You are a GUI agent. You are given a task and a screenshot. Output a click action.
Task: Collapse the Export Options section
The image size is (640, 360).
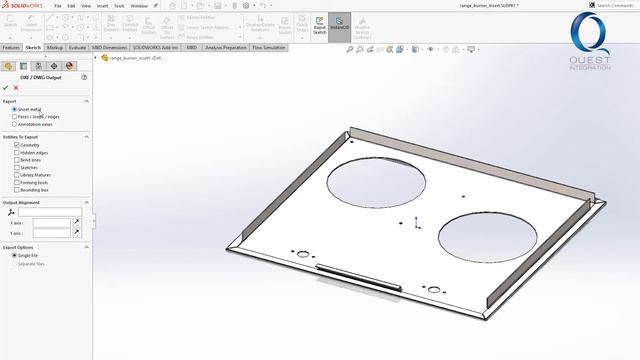point(87,247)
